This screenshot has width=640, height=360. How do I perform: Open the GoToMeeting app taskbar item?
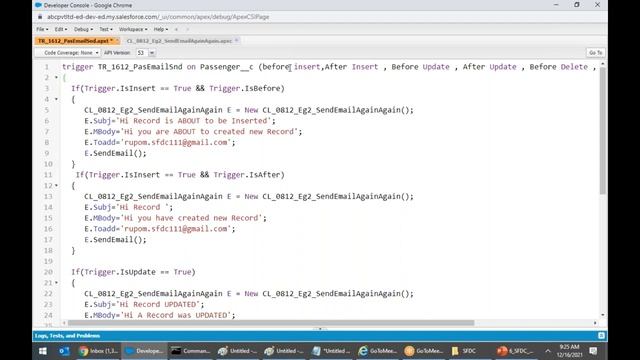[424, 351]
